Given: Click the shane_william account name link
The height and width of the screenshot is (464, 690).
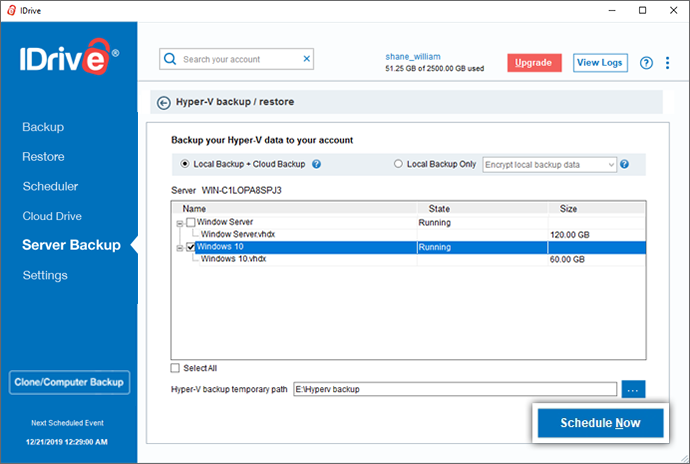Looking at the screenshot, I should [413, 56].
